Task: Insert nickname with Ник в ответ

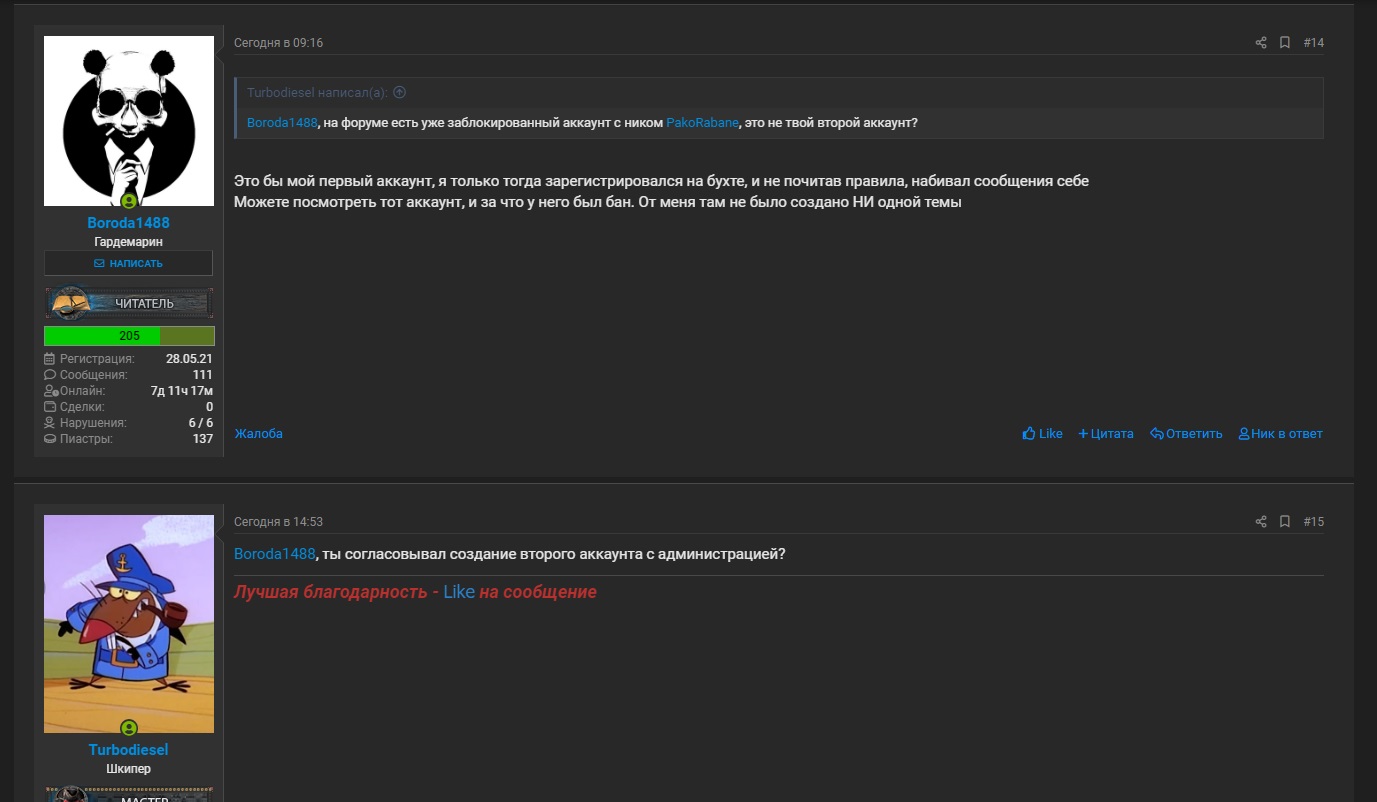Action: point(1280,434)
